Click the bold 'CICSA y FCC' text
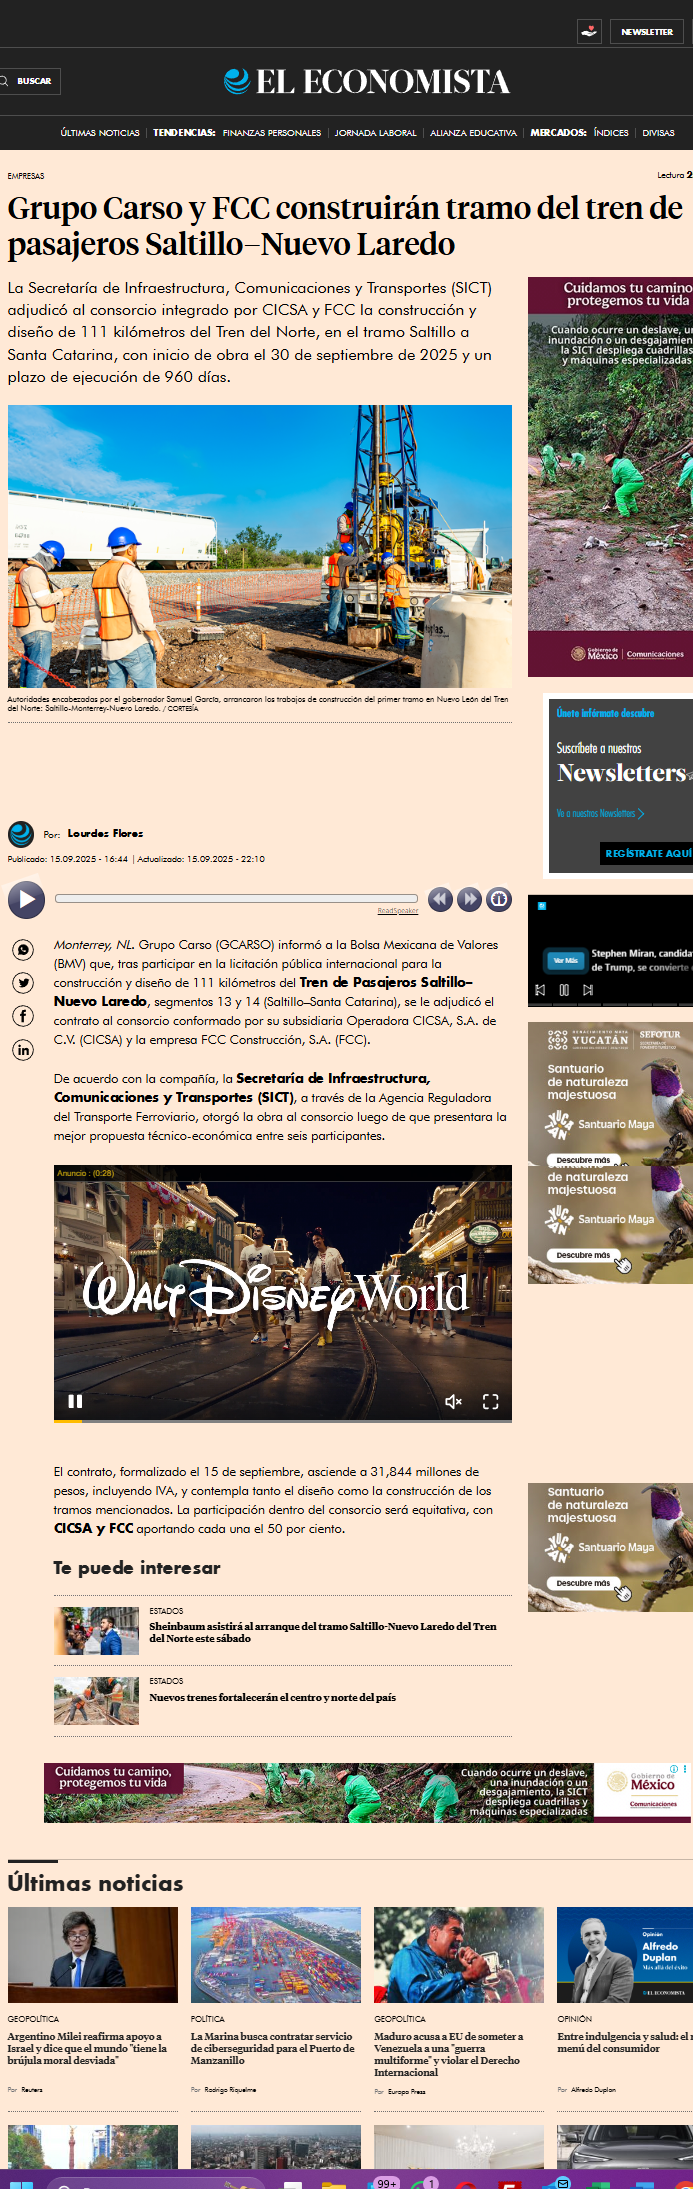This screenshot has width=693, height=2189. click(93, 1528)
